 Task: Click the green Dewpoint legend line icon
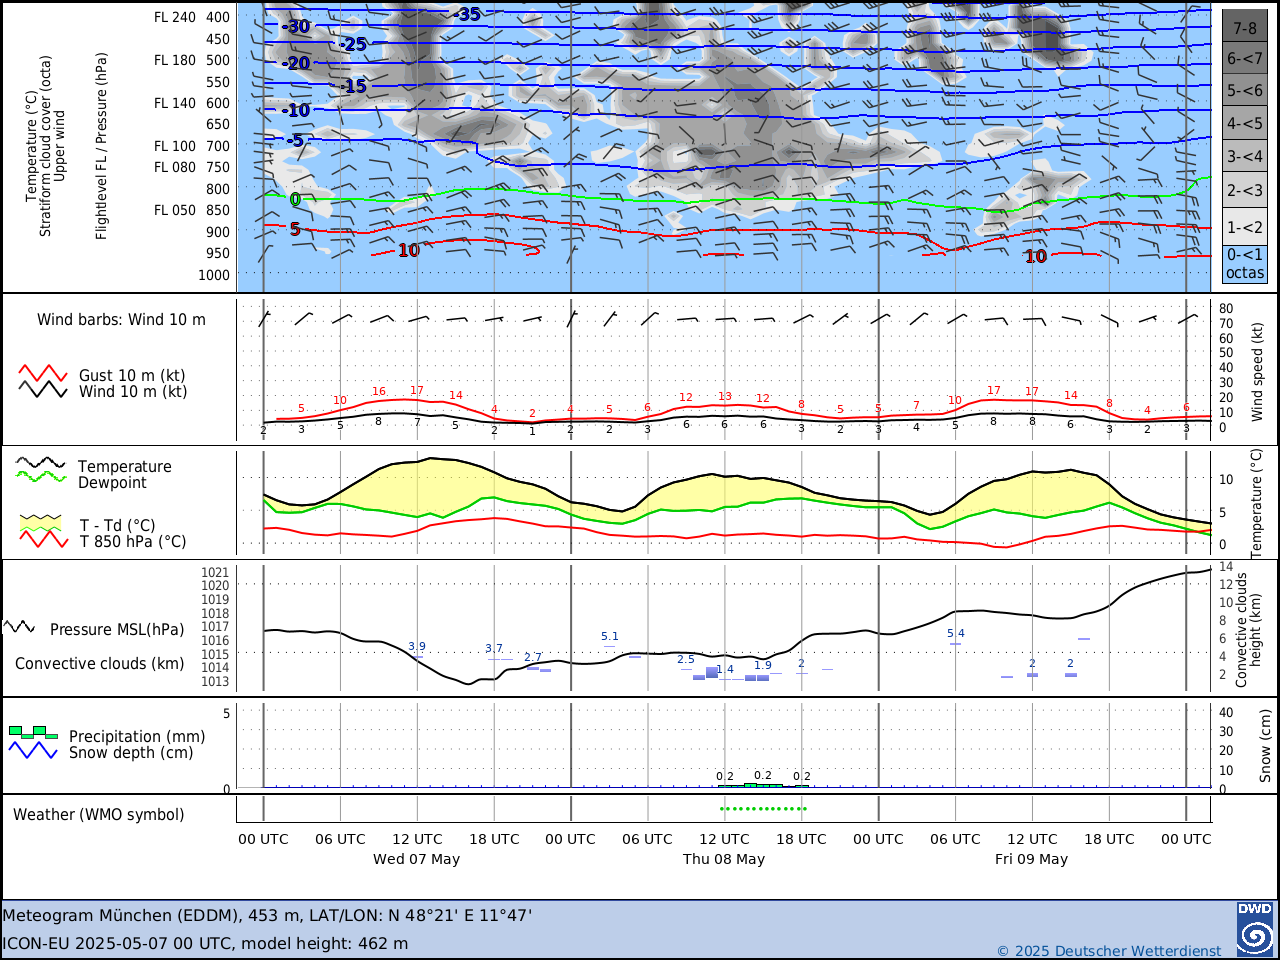[x=40, y=477]
